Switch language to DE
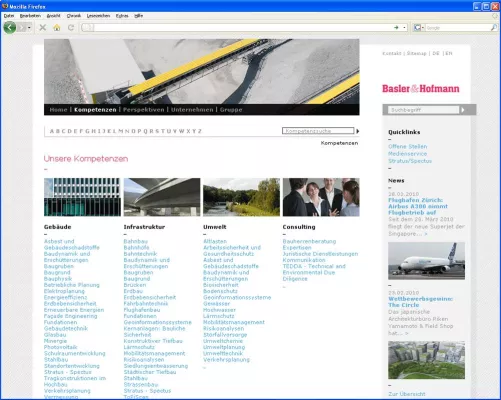Screen dimensions: 501x400 click(436, 53)
